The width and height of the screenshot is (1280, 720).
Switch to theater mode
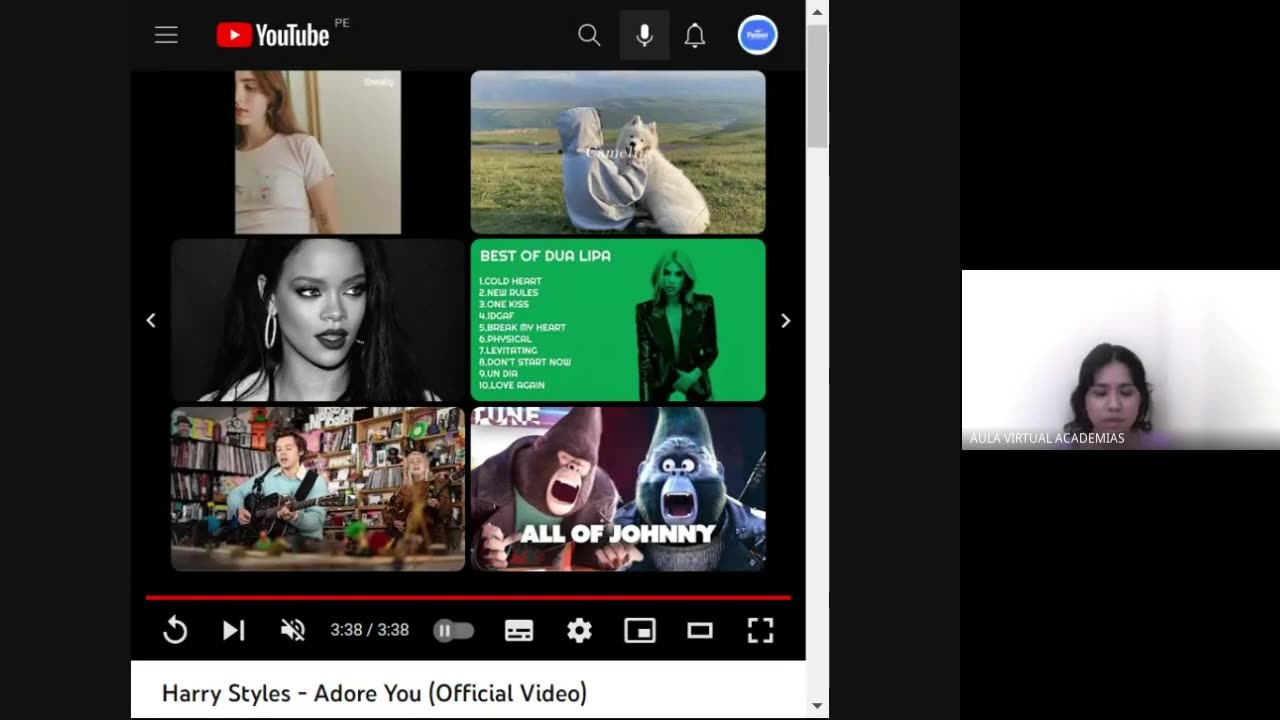pyautogui.click(x=700, y=630)
